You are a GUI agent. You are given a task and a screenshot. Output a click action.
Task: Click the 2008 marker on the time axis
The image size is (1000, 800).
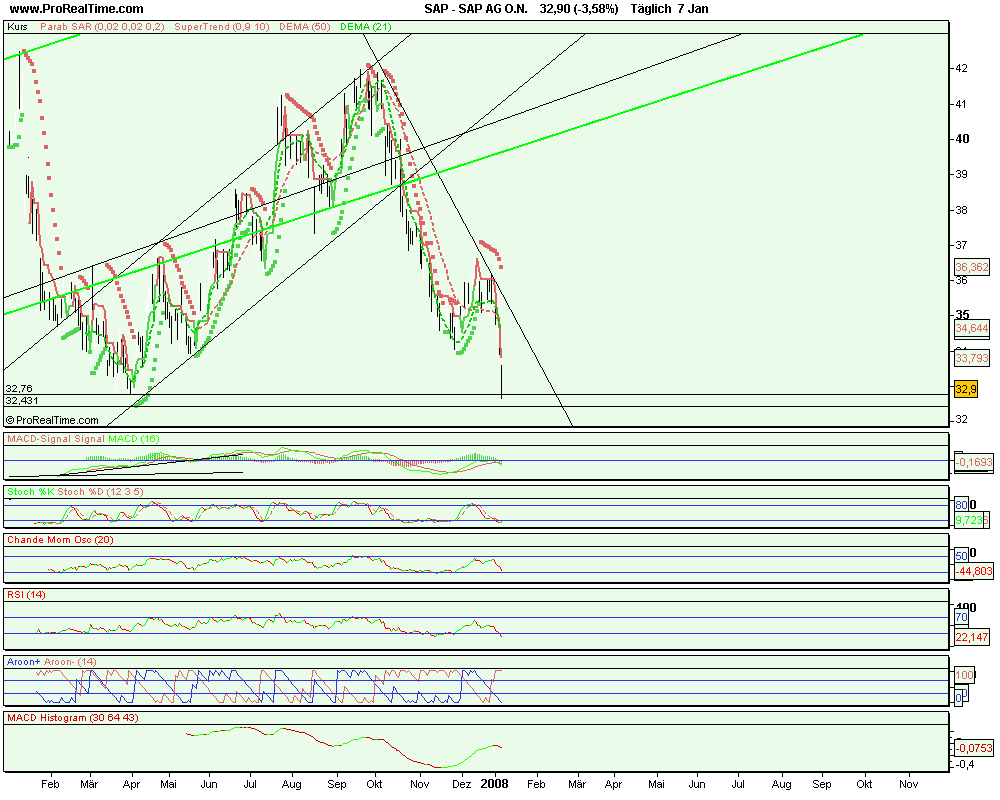pyautogui.click(x=494, y=785)
